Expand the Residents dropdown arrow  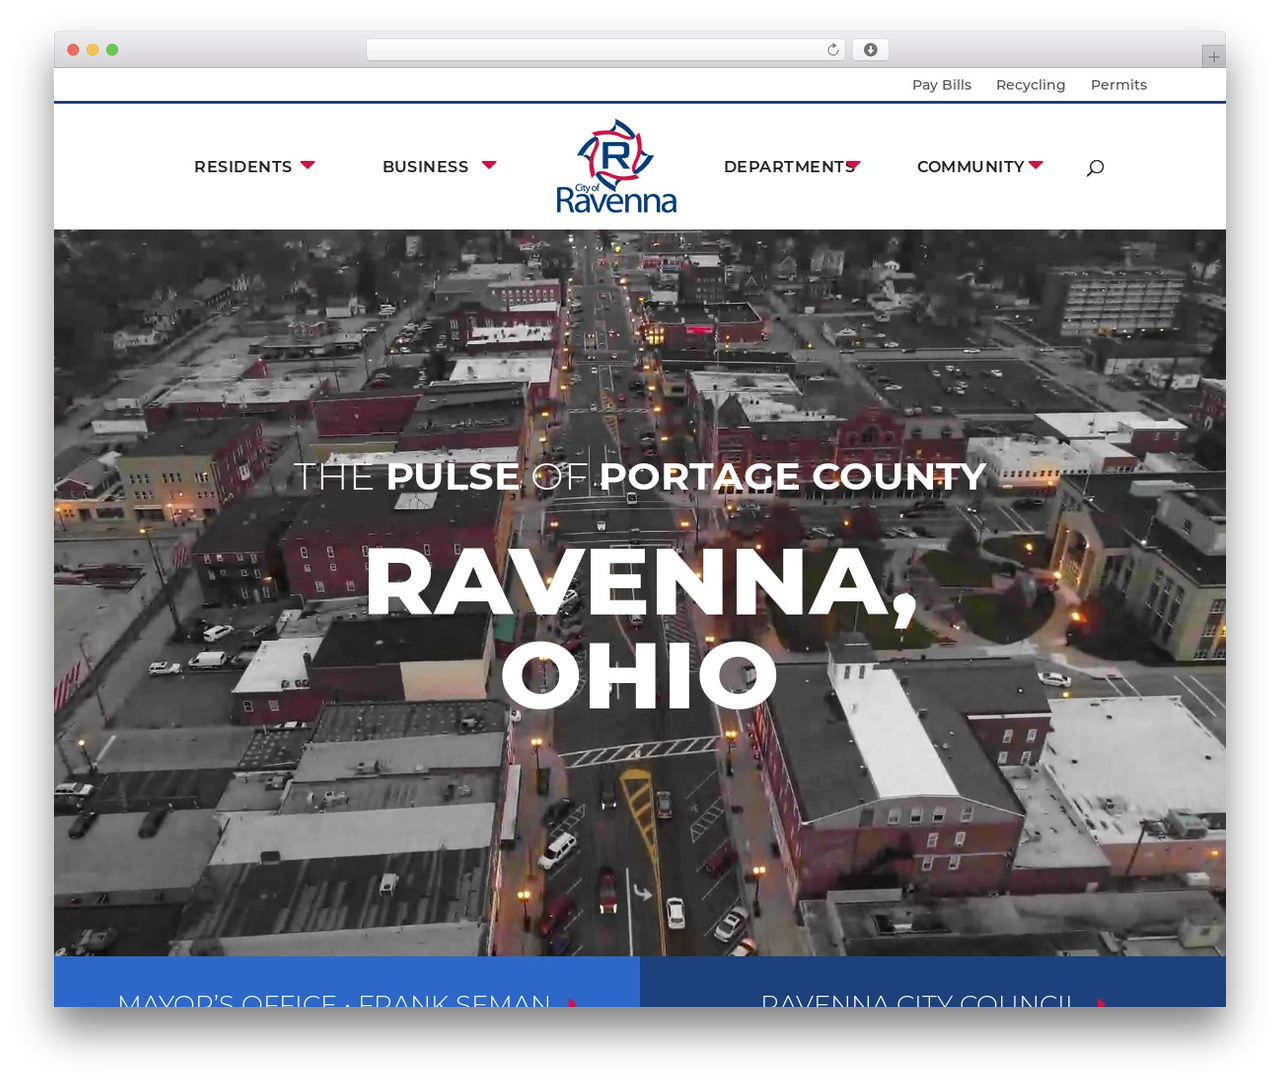(x=308, y=165)
